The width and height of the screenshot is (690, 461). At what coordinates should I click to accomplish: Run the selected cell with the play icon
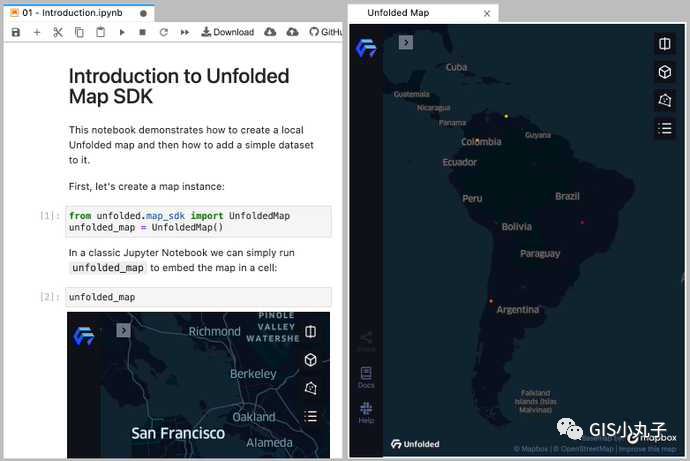coord(122,32)
